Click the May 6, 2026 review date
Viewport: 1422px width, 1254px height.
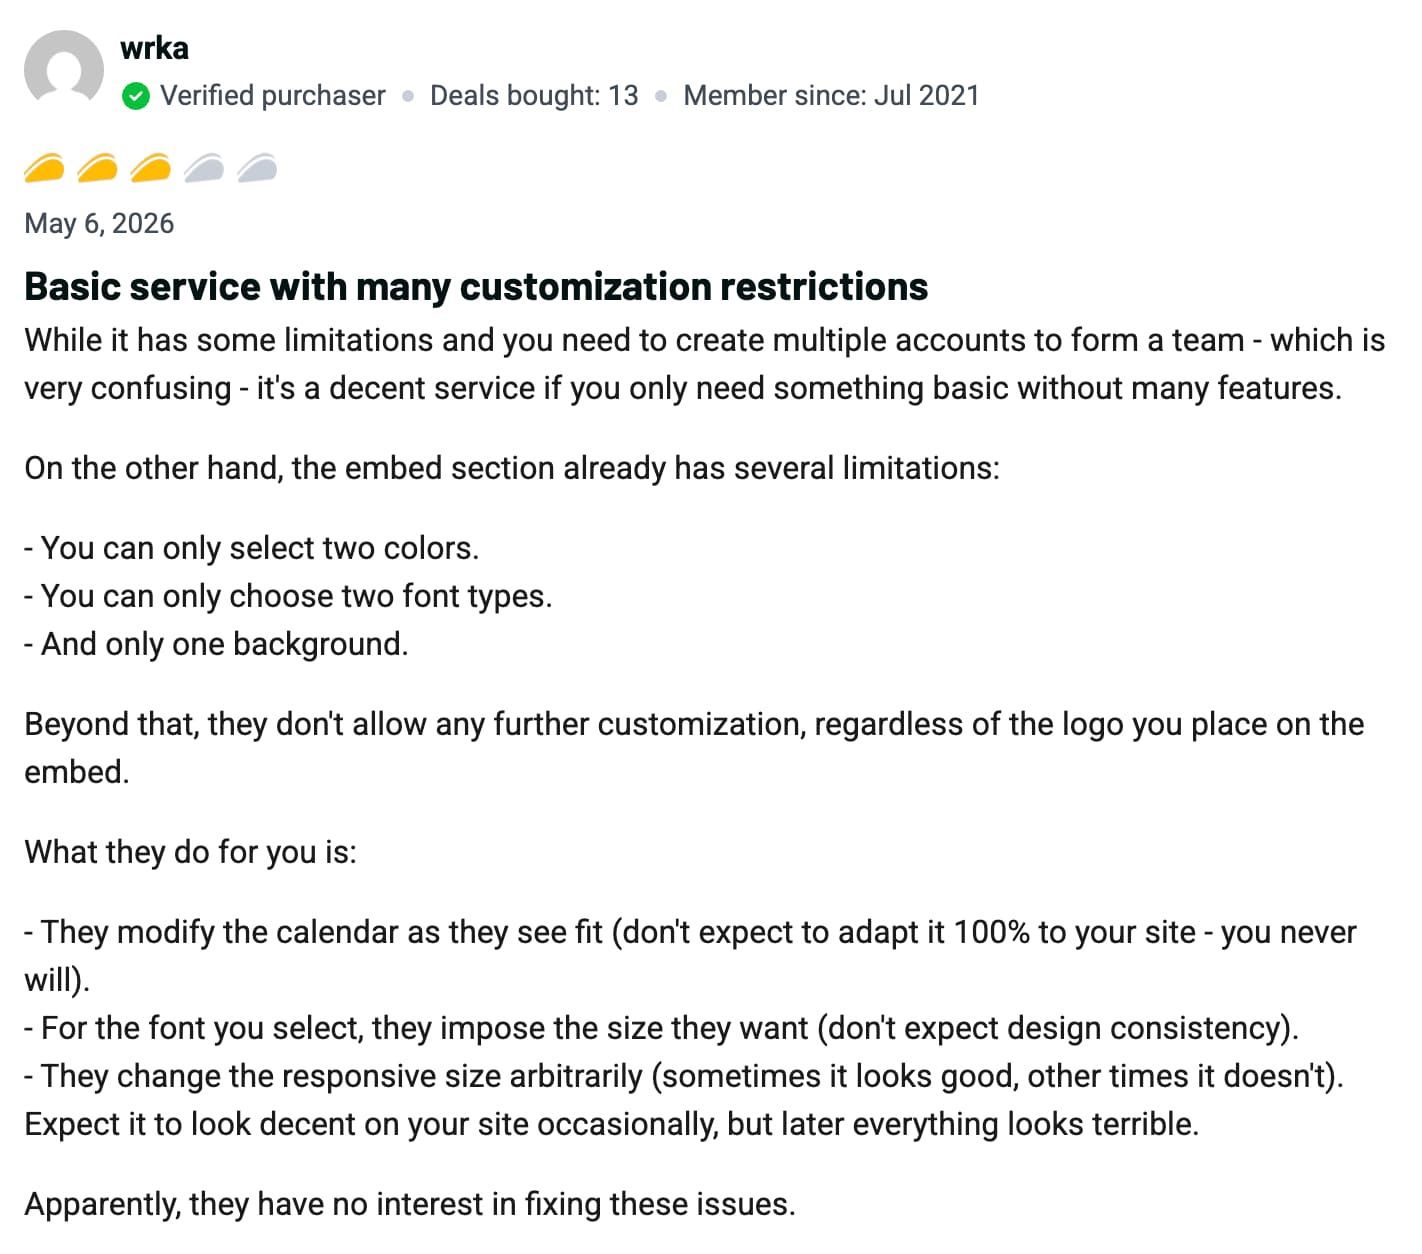pyautogui.click(x=99, y=223)
